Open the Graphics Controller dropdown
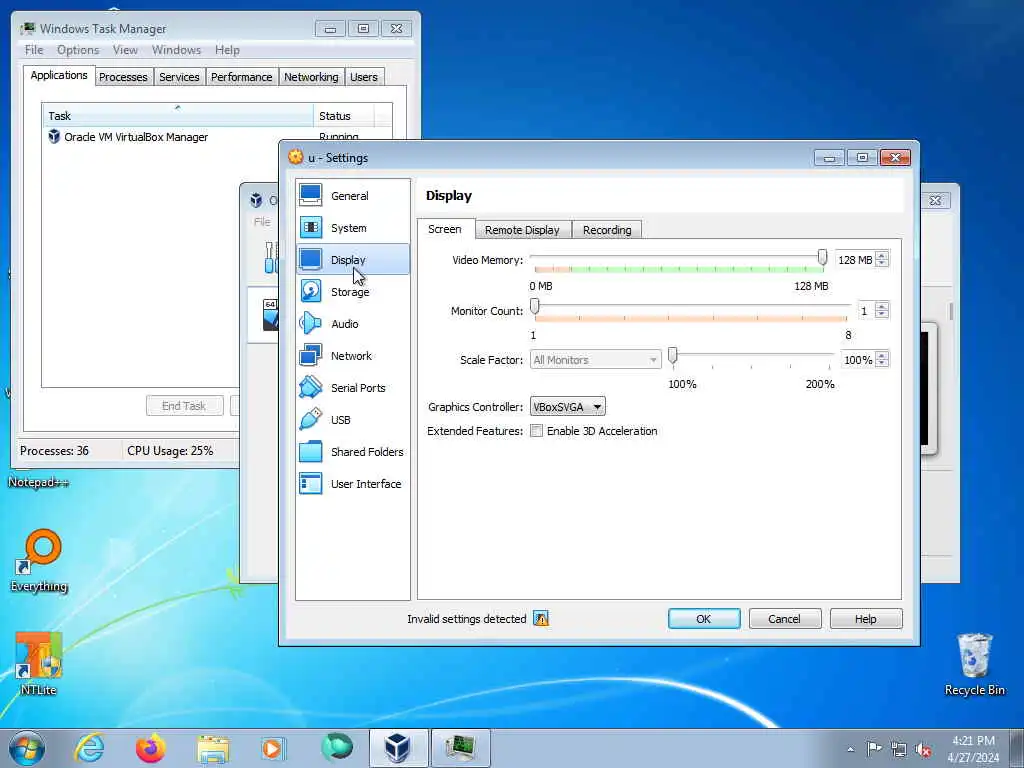 pos(568,406)
